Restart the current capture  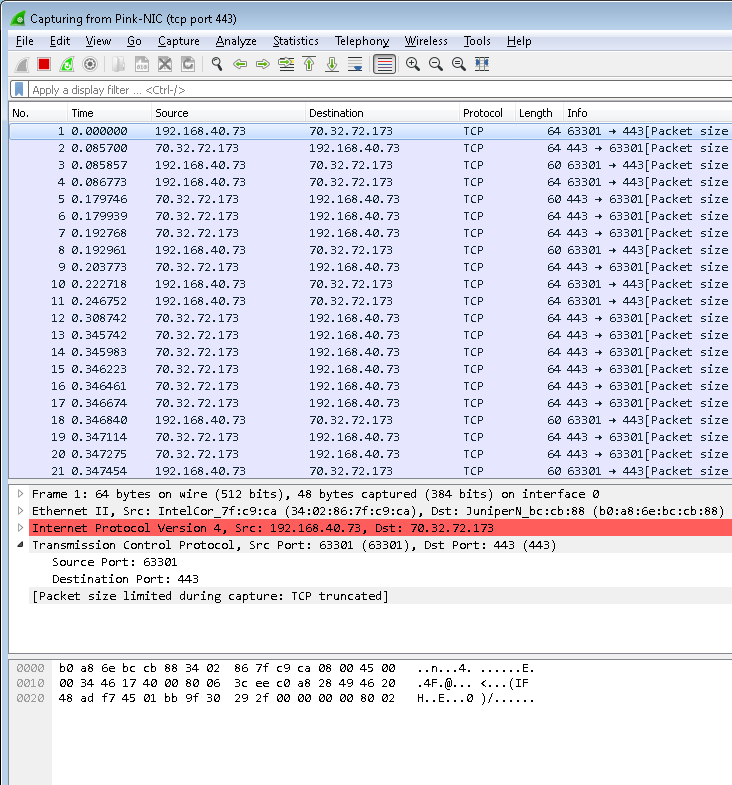(67, 64)
